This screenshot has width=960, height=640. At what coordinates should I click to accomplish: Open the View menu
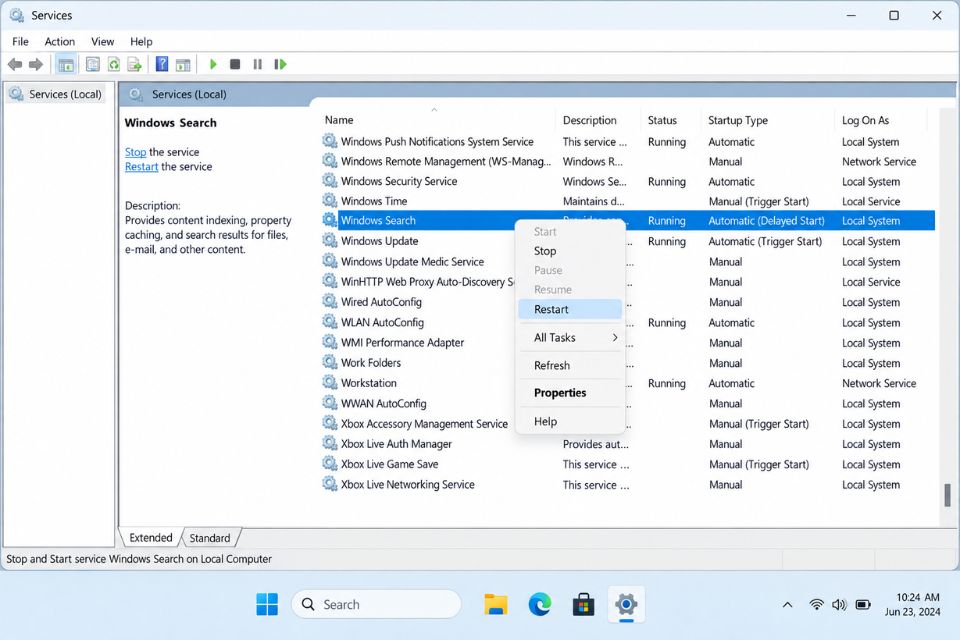click(x=102, y=42)
